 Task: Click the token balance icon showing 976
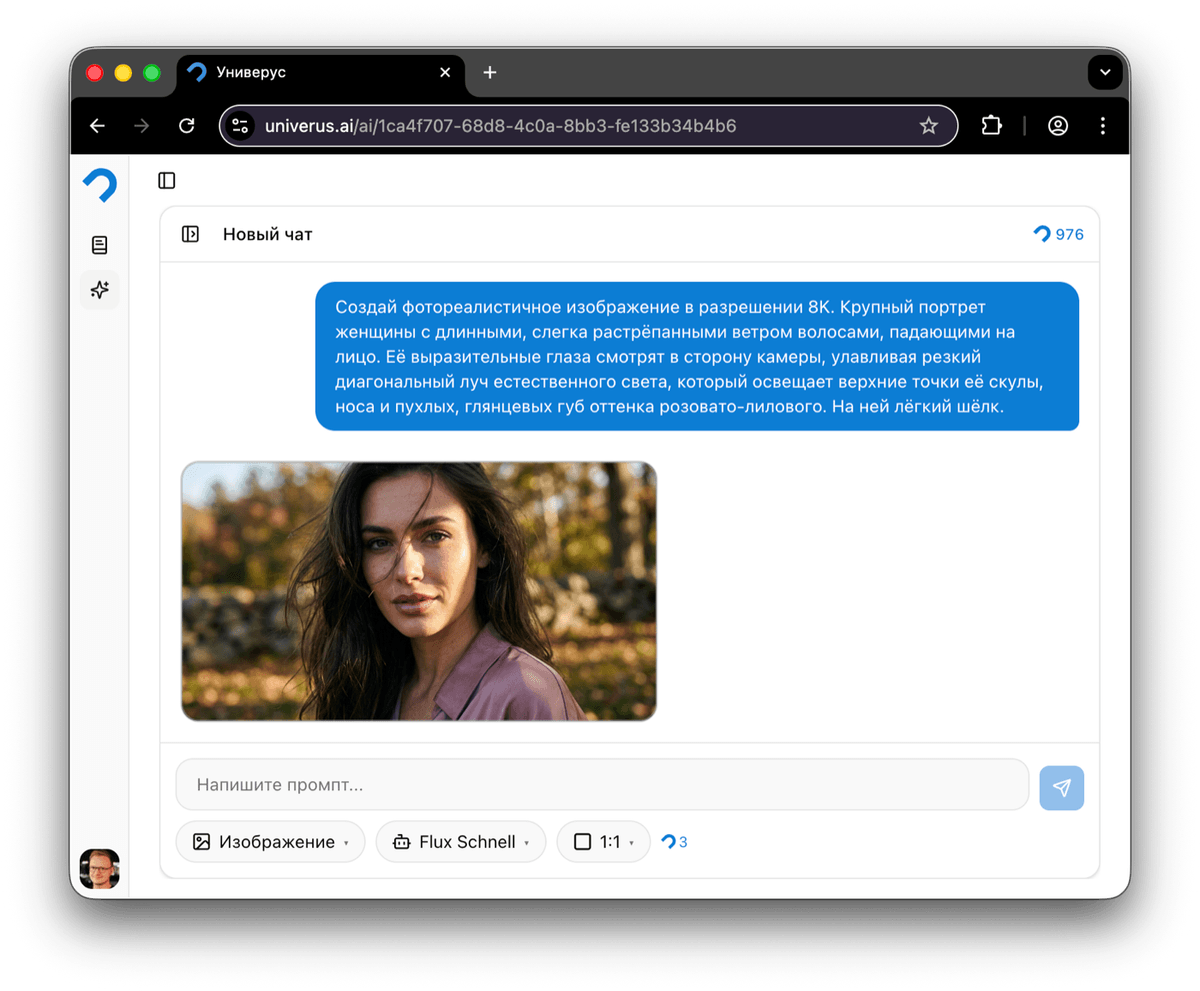(1041, 233)
